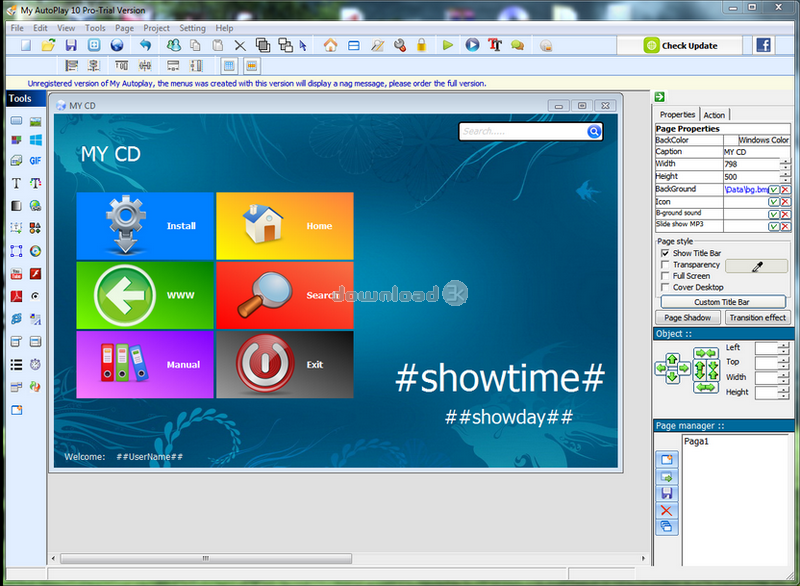Image resolution: width=800 pixels, height=586 pixels.
Task: Open the Project menu
Action: point(156,28)
